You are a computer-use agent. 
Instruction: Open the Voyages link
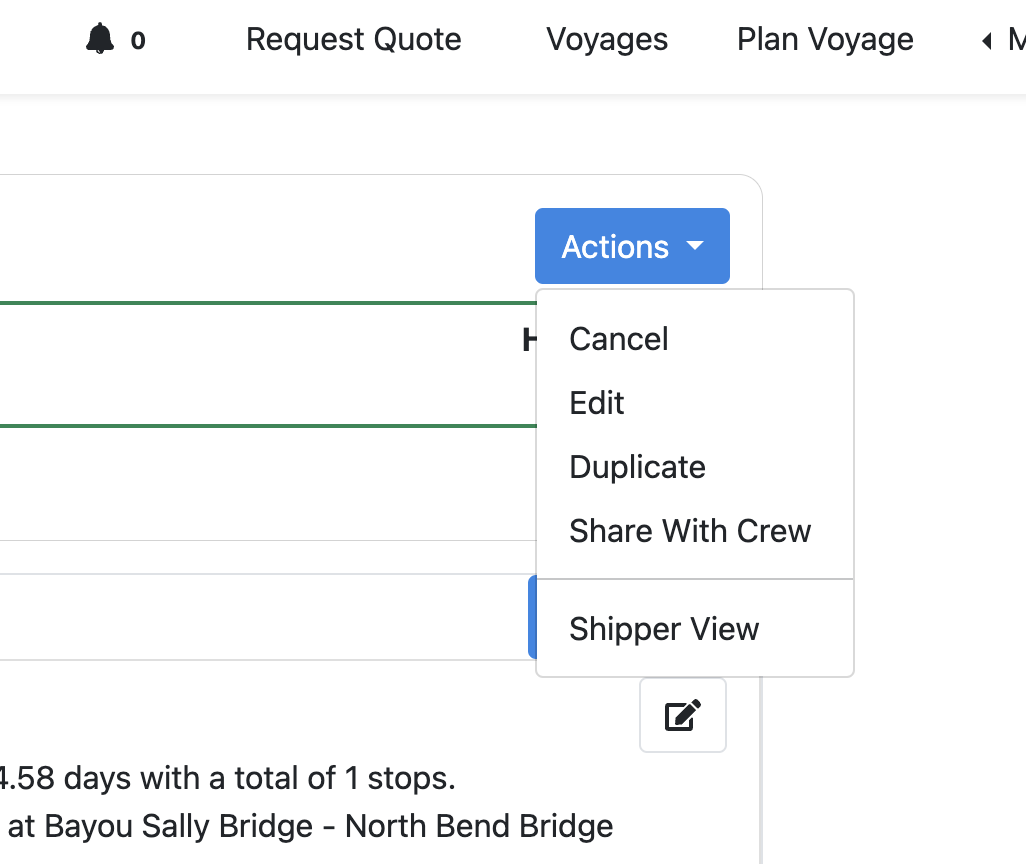607,40
